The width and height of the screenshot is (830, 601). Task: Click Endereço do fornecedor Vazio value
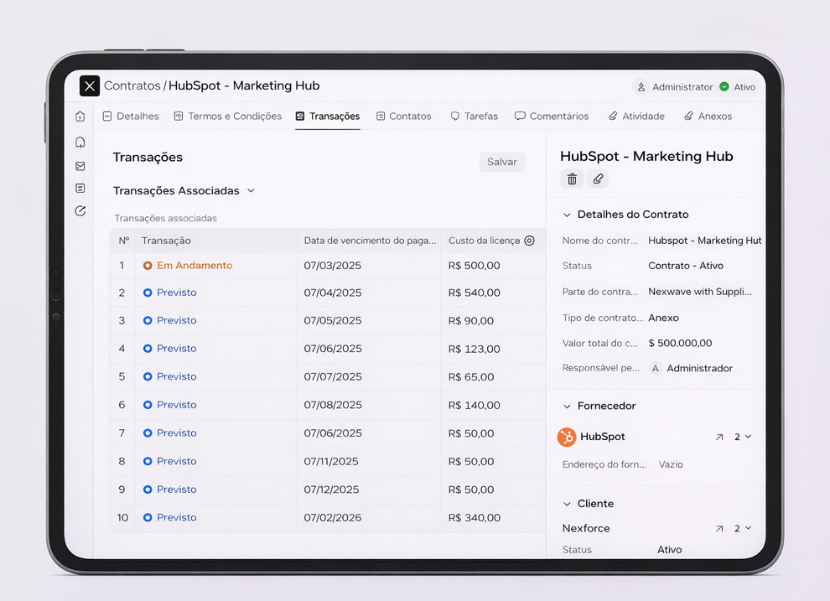671,465
